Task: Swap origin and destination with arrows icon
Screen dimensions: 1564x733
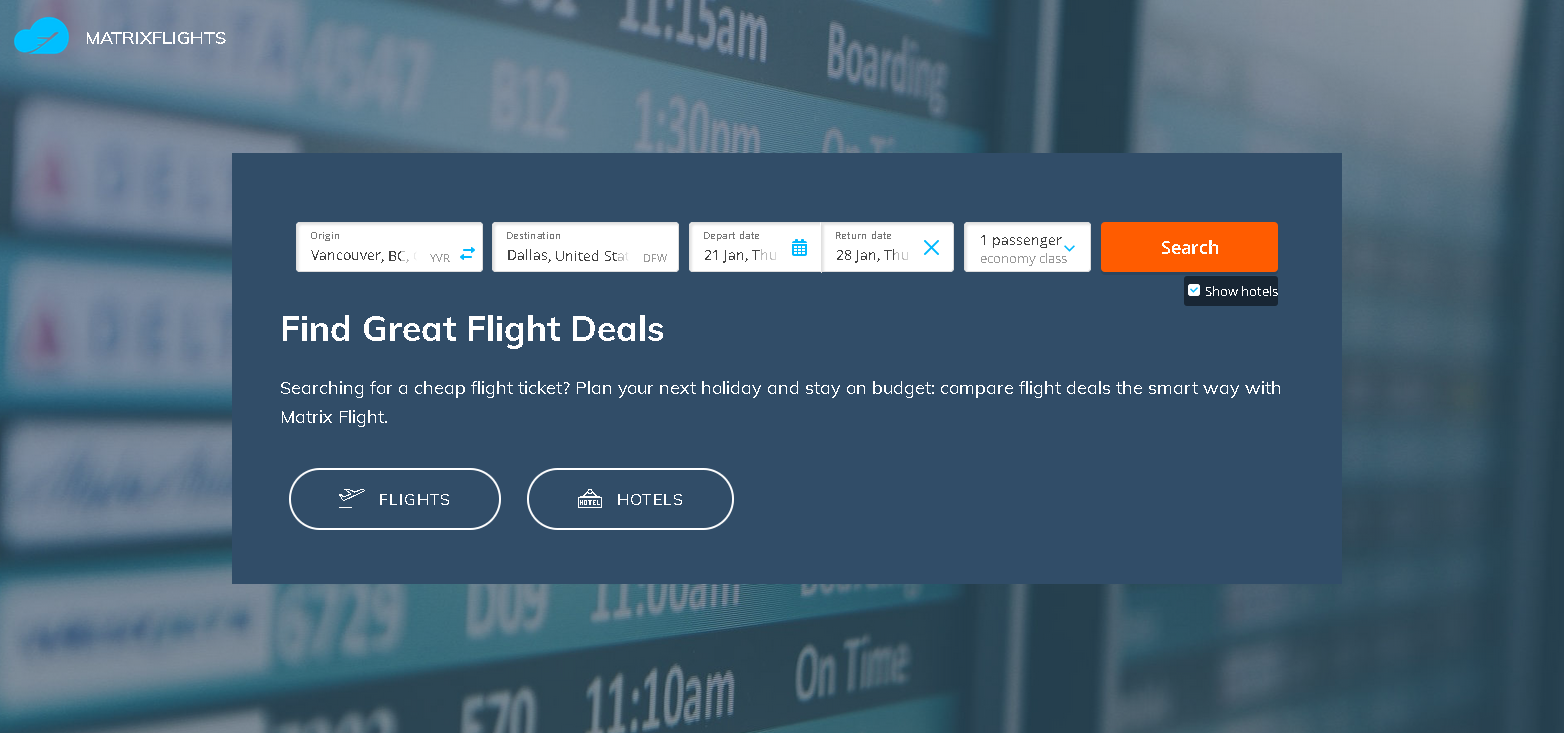Action: 467,254
